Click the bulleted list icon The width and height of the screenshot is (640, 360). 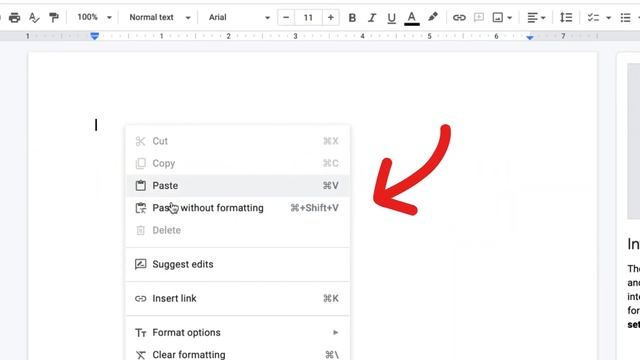pos(625,18)
